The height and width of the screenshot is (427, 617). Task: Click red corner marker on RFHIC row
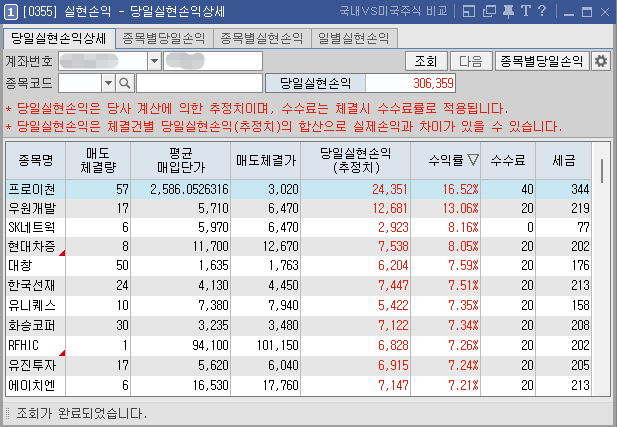click(62, 353)
